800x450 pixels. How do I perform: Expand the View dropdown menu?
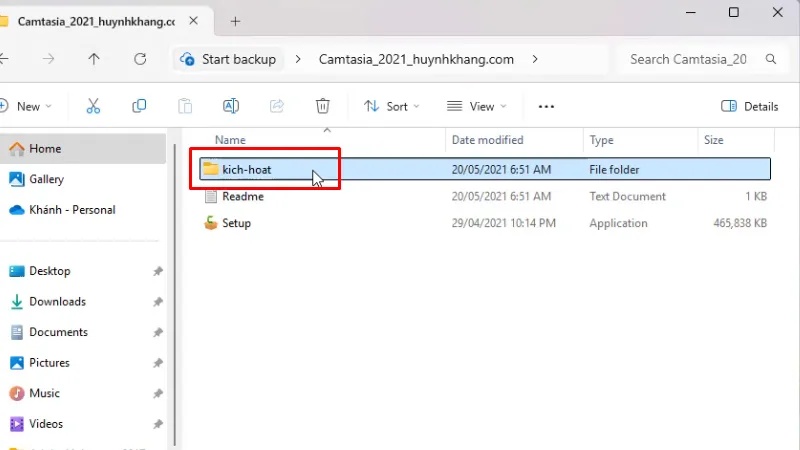(x=476, y=106)
